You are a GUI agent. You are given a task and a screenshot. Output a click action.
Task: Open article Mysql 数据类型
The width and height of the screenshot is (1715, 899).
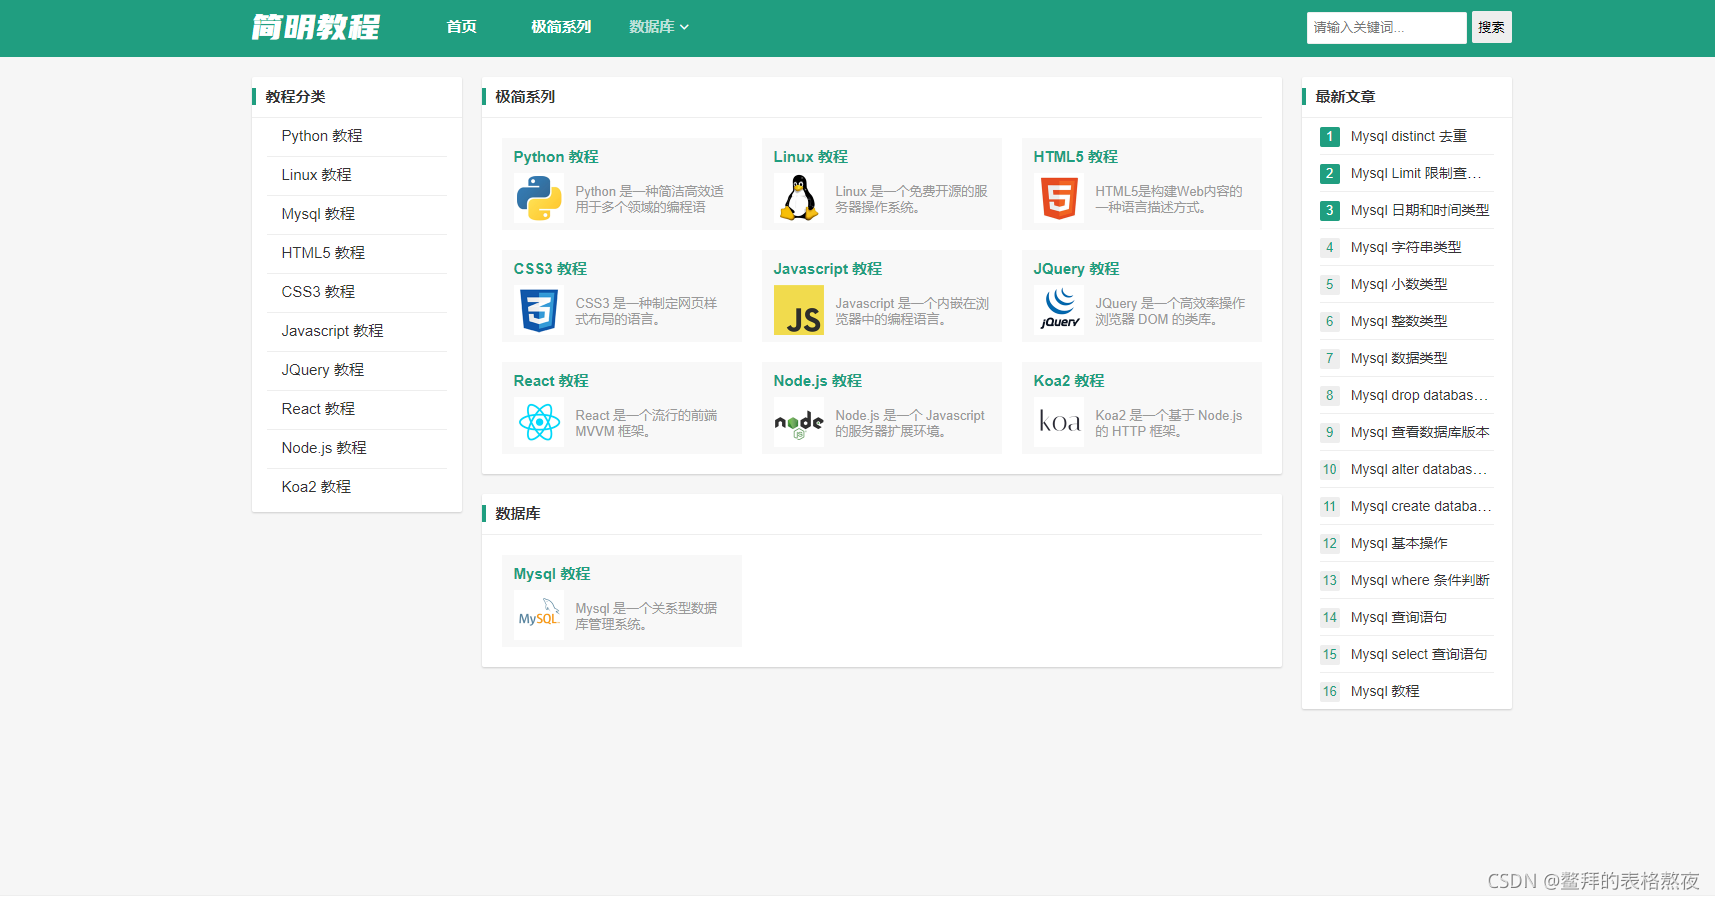[x=1399, y=358]
